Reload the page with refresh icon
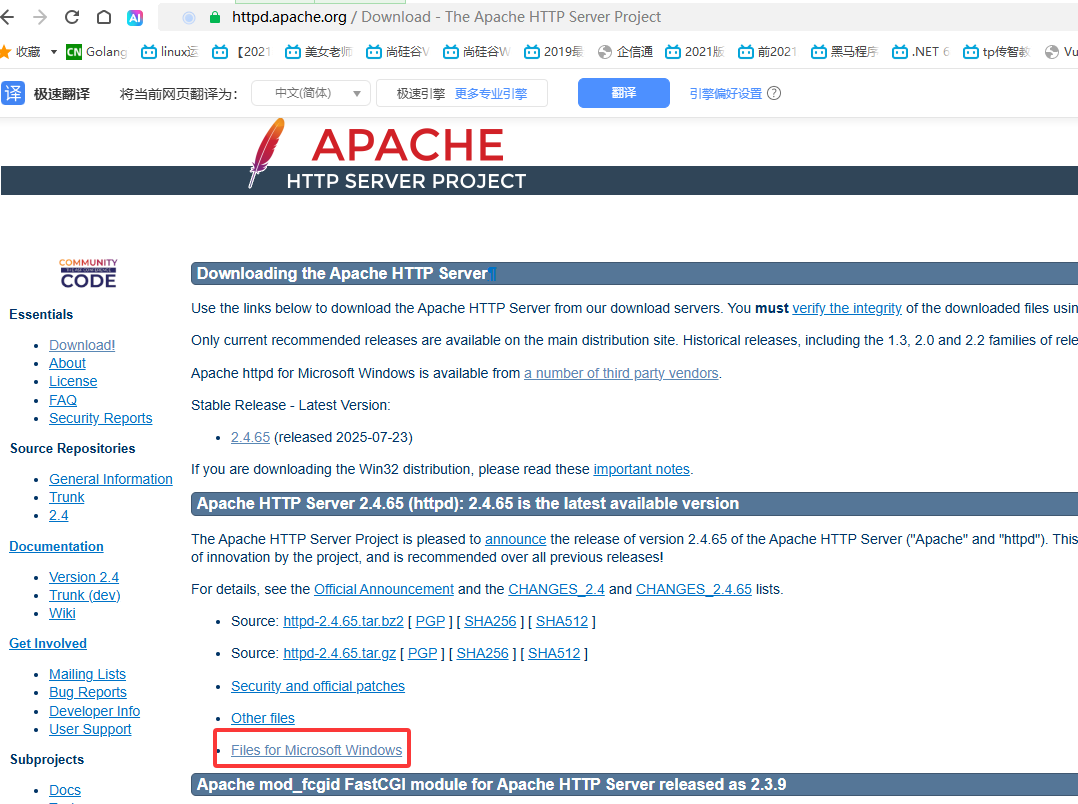This screenshot has height=804, width=1078. pos(72,17)
